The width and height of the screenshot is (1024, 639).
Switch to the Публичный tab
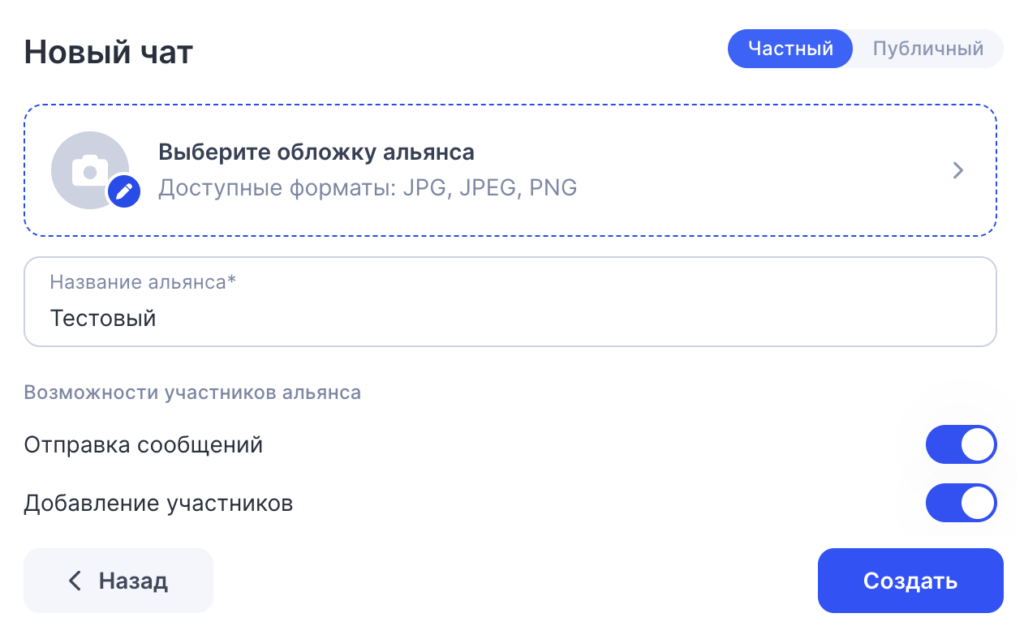[x=927, y=49]
